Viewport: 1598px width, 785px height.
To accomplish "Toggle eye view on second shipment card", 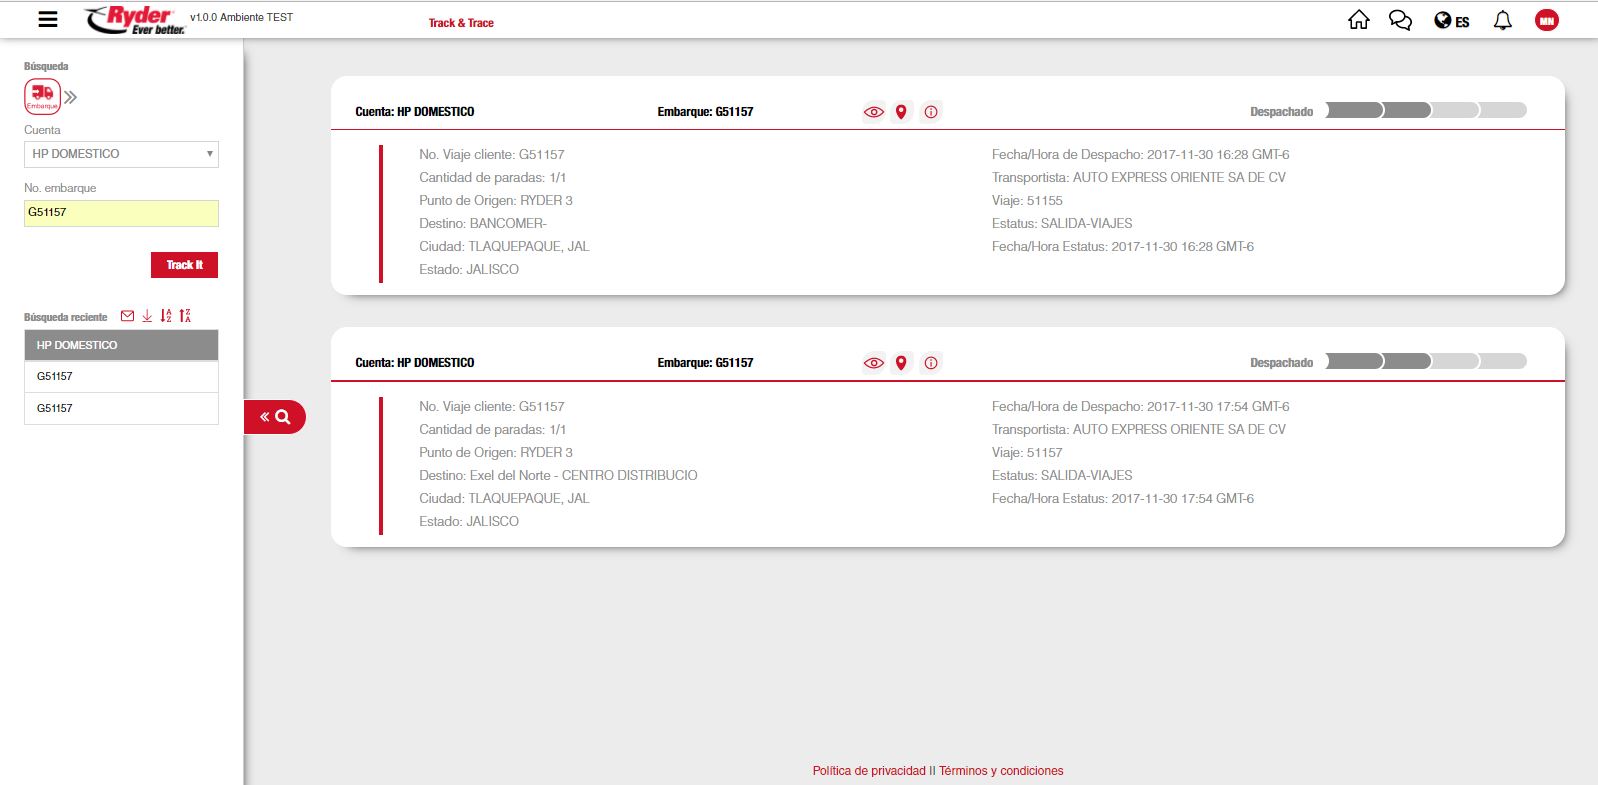I will click(873, 363).
